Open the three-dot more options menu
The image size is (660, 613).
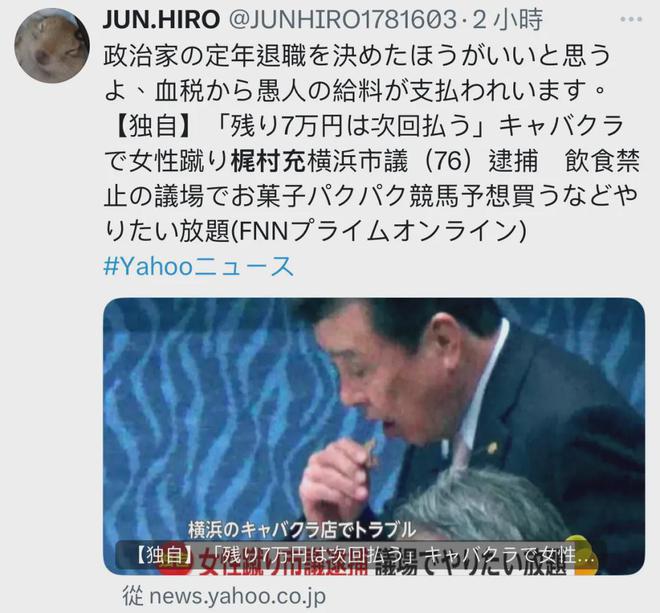pyautogui.click(x=631, y=19)
